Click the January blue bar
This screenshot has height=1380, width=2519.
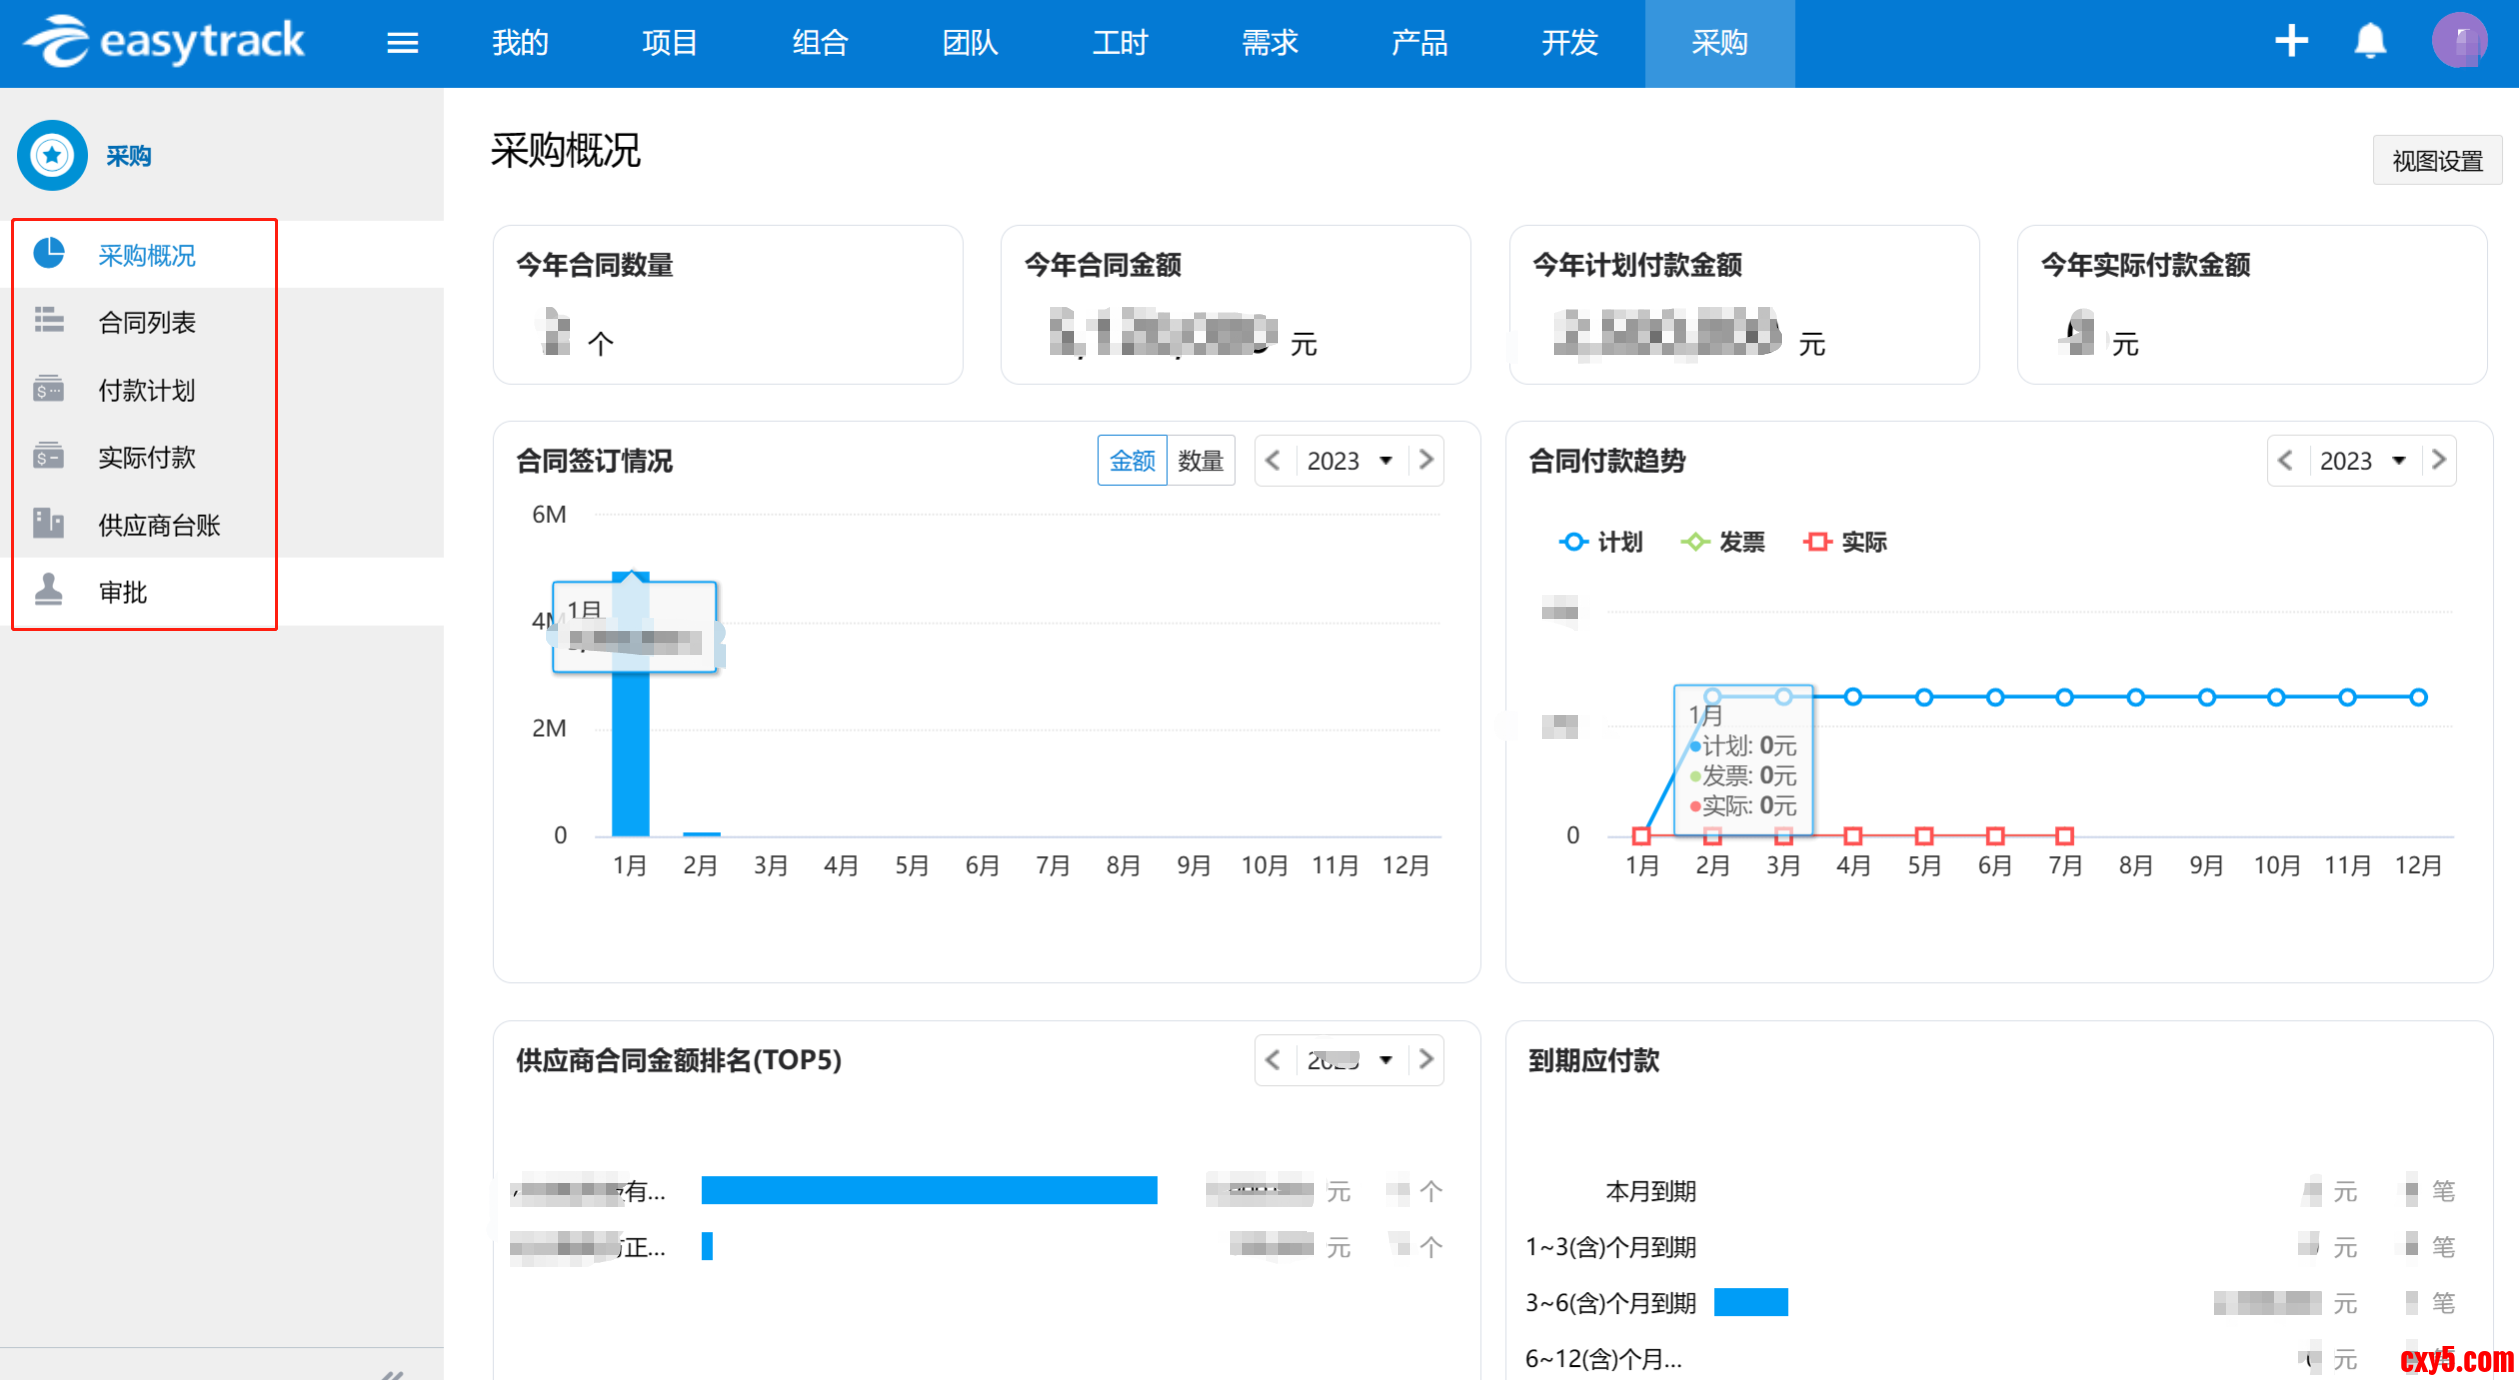click(630, 760)
